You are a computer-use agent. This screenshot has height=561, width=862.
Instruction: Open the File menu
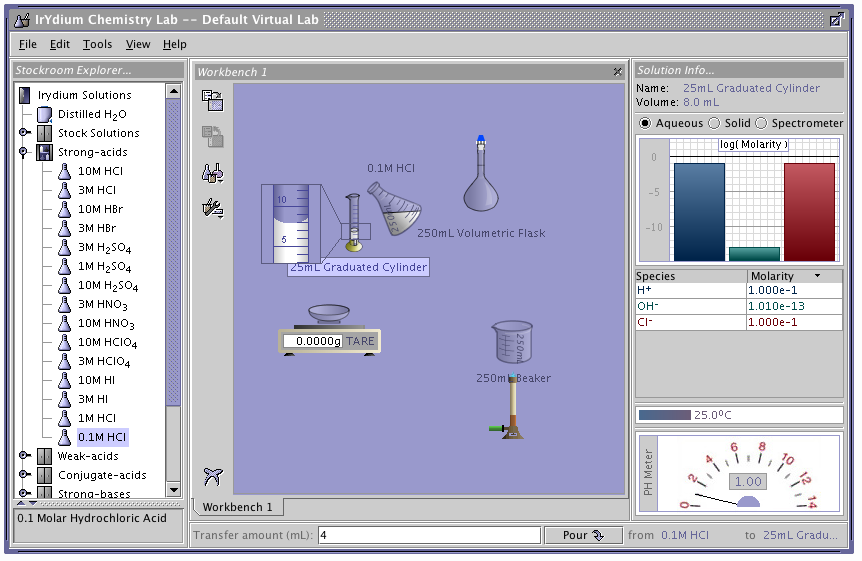27,44
